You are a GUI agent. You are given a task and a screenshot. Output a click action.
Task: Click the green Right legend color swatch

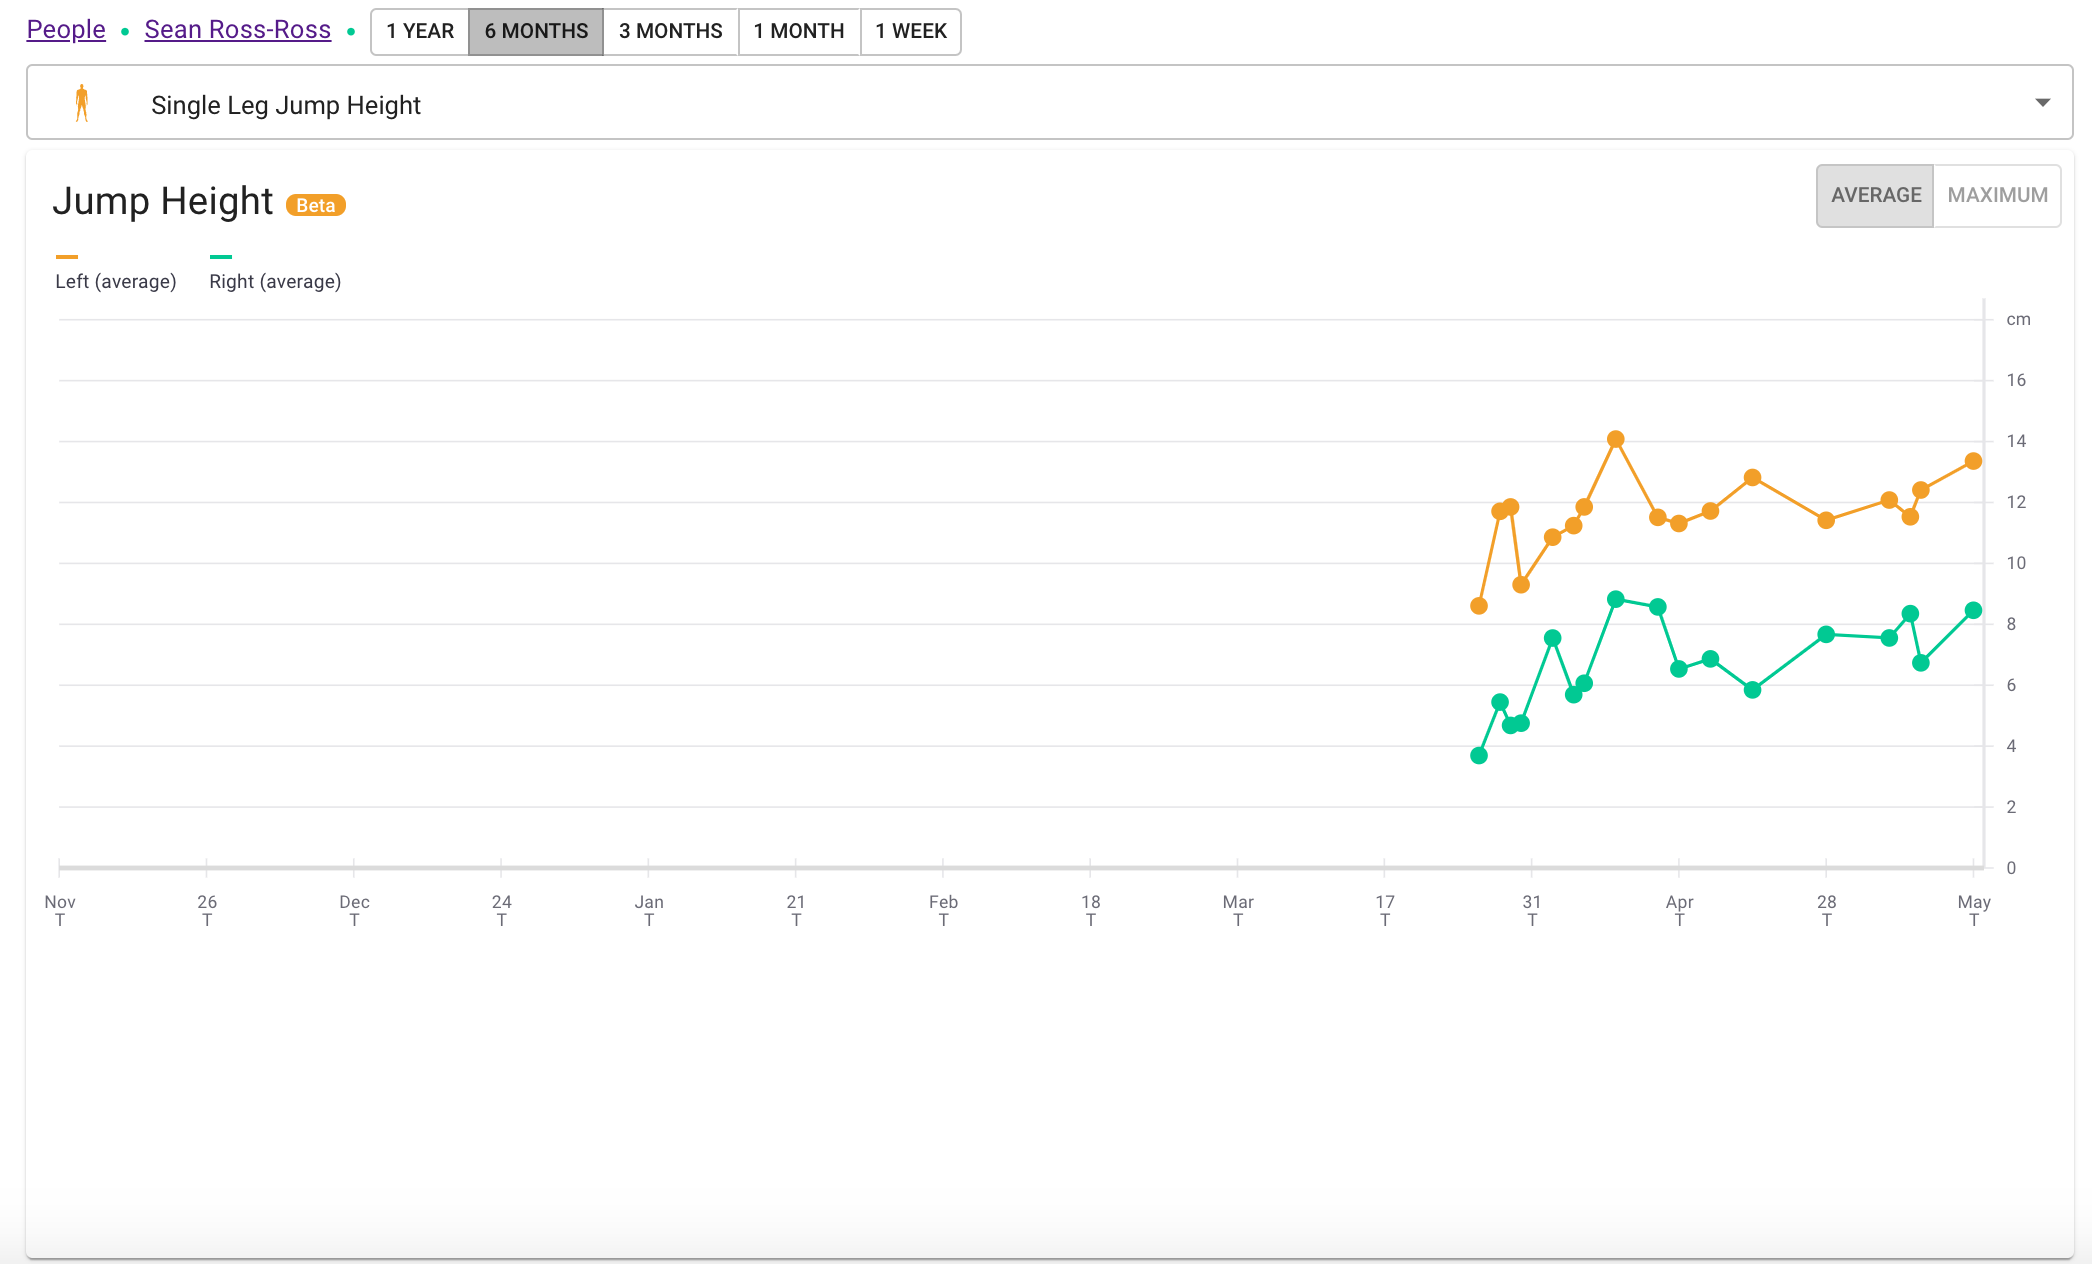pyautogui.click(x=221, y=257)
